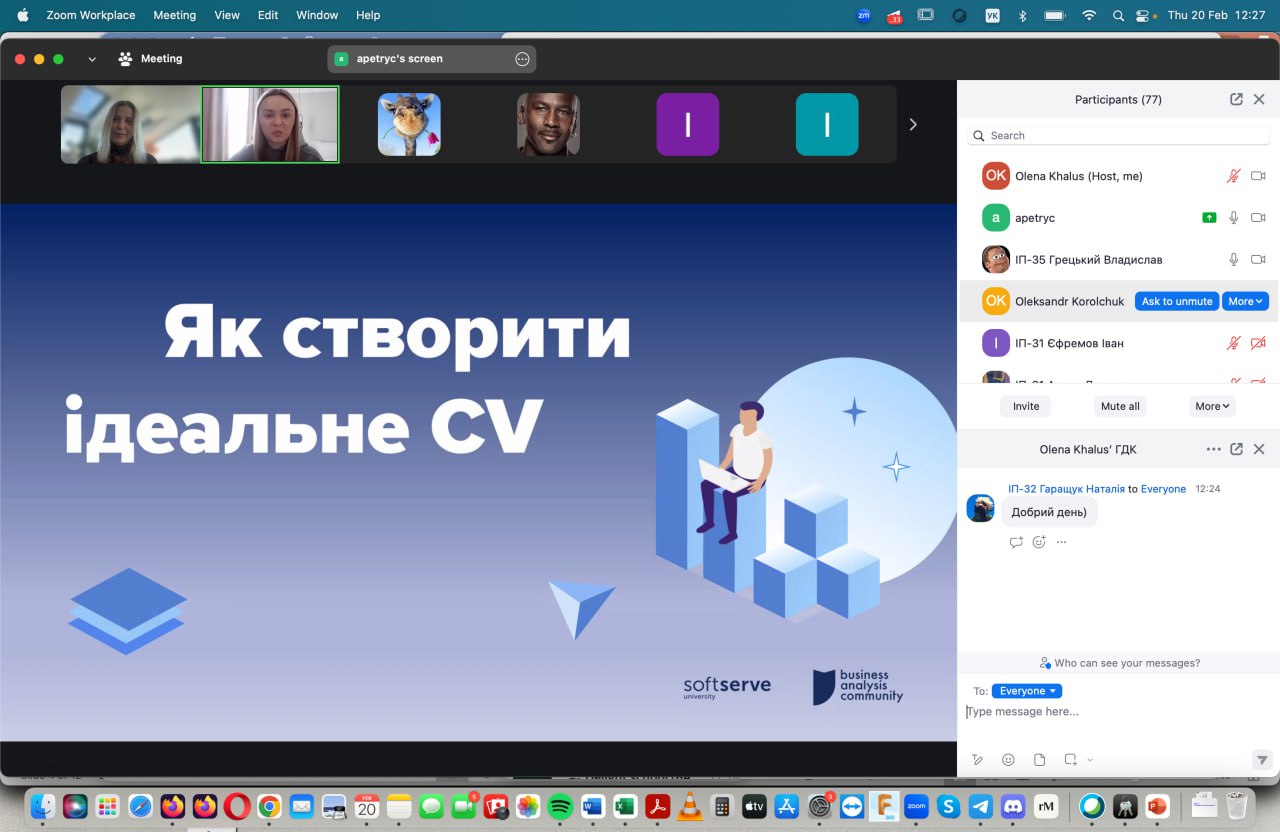Reply to the Добрий день chat message
Viewport: 1280px width, 832px height.
[x=1016, y=542]
